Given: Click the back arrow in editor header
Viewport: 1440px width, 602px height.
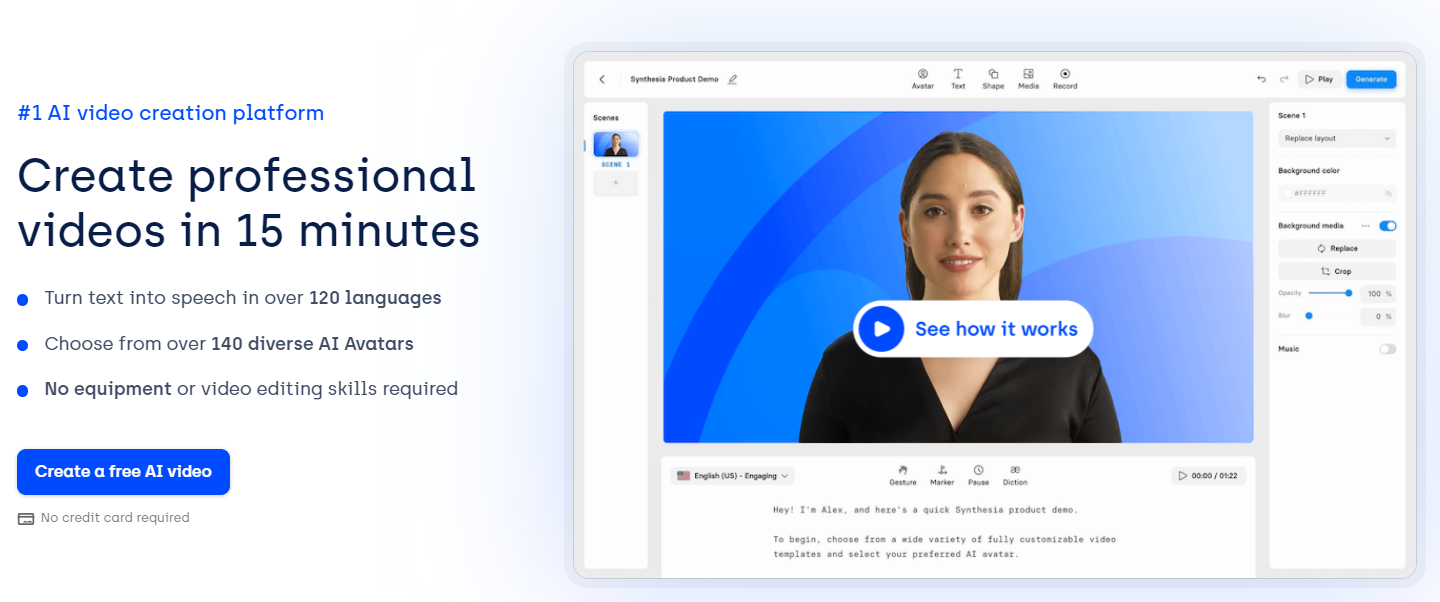Looking at the screenshot, I should 602,79.
